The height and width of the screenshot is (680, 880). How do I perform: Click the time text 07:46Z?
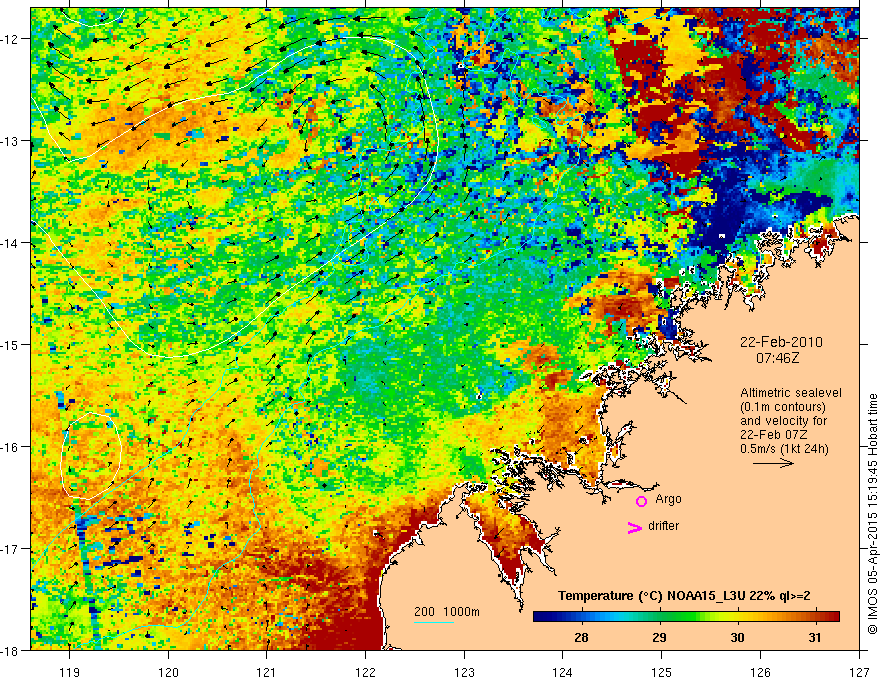point(777,357)
